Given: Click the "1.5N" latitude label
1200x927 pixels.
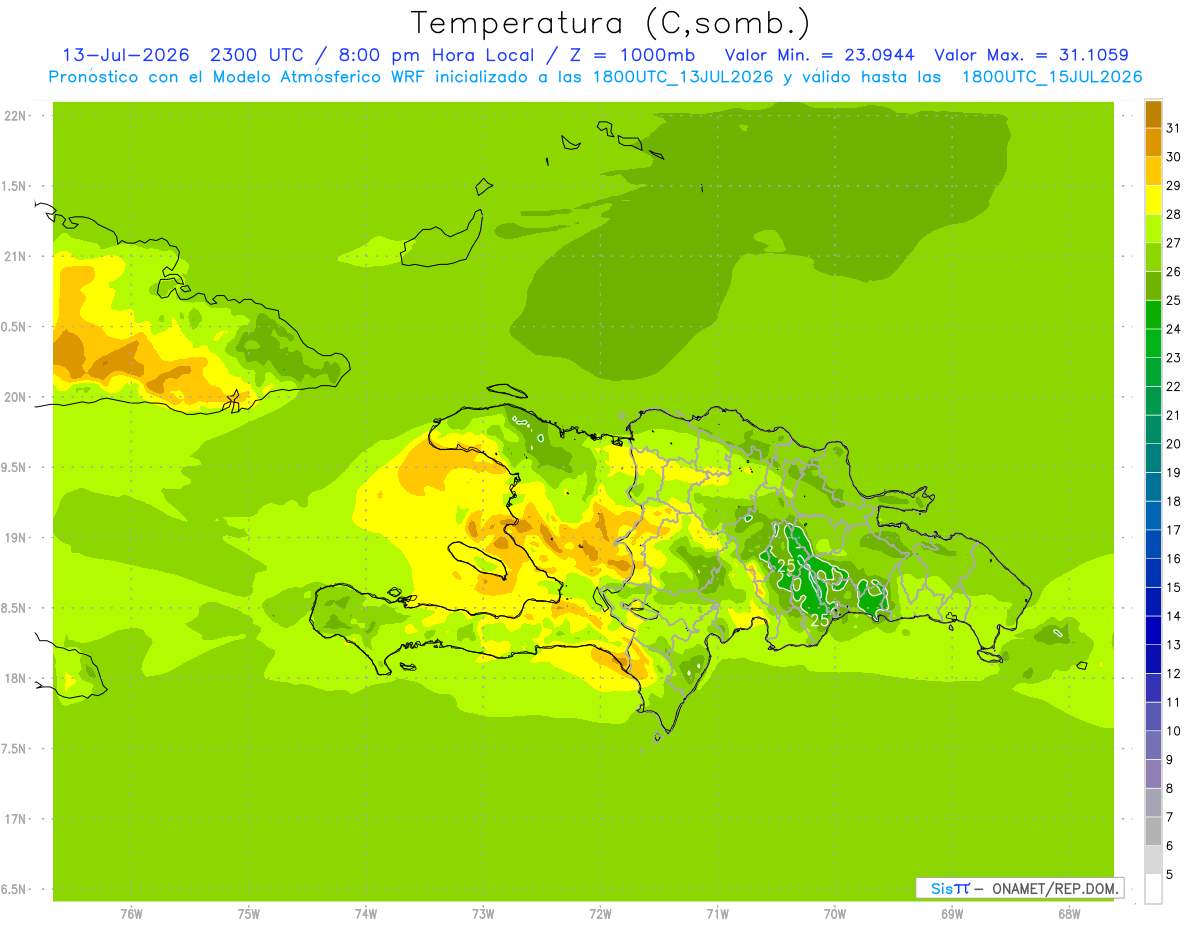Looking at the screenshot, I should coord(16,186).
